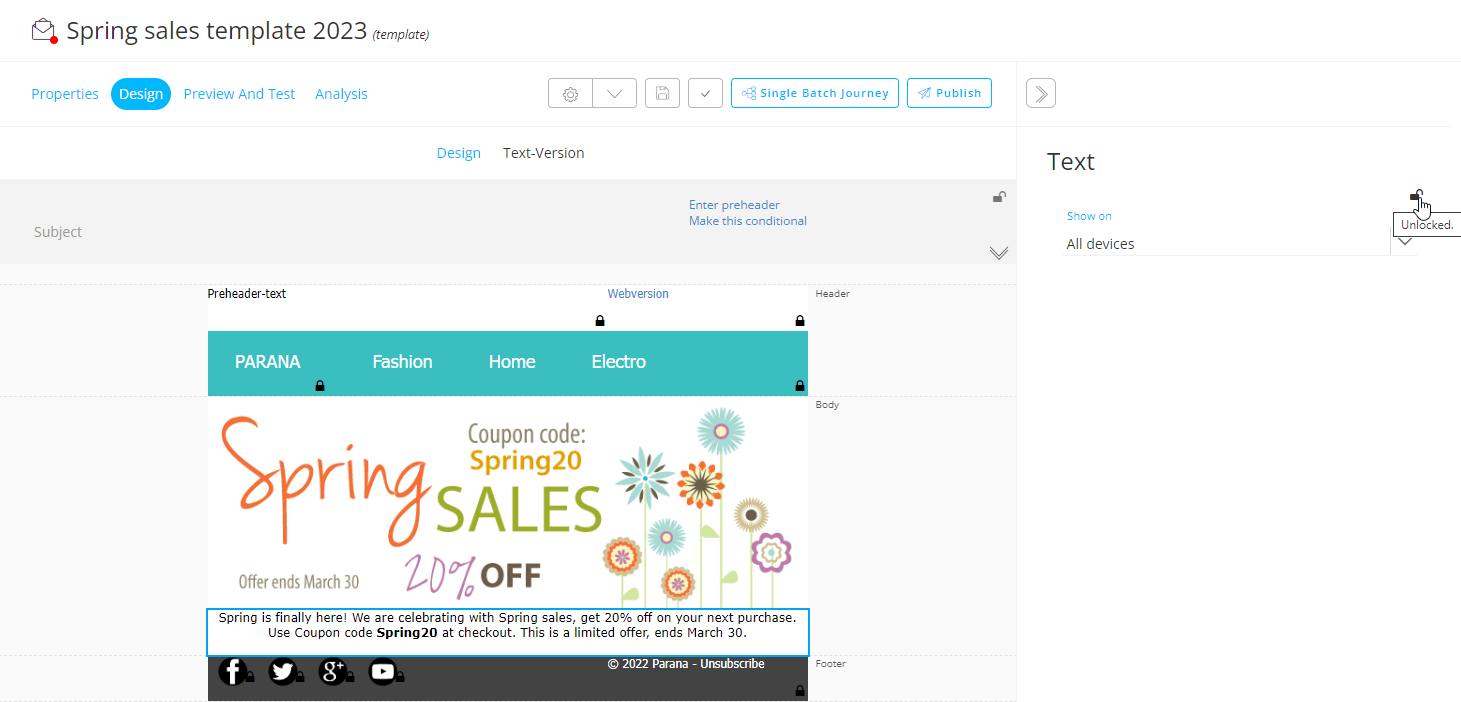Switch to the Preview And Test tab
The height and width of the screenshot is (702, 1461).
coord(239,94)
